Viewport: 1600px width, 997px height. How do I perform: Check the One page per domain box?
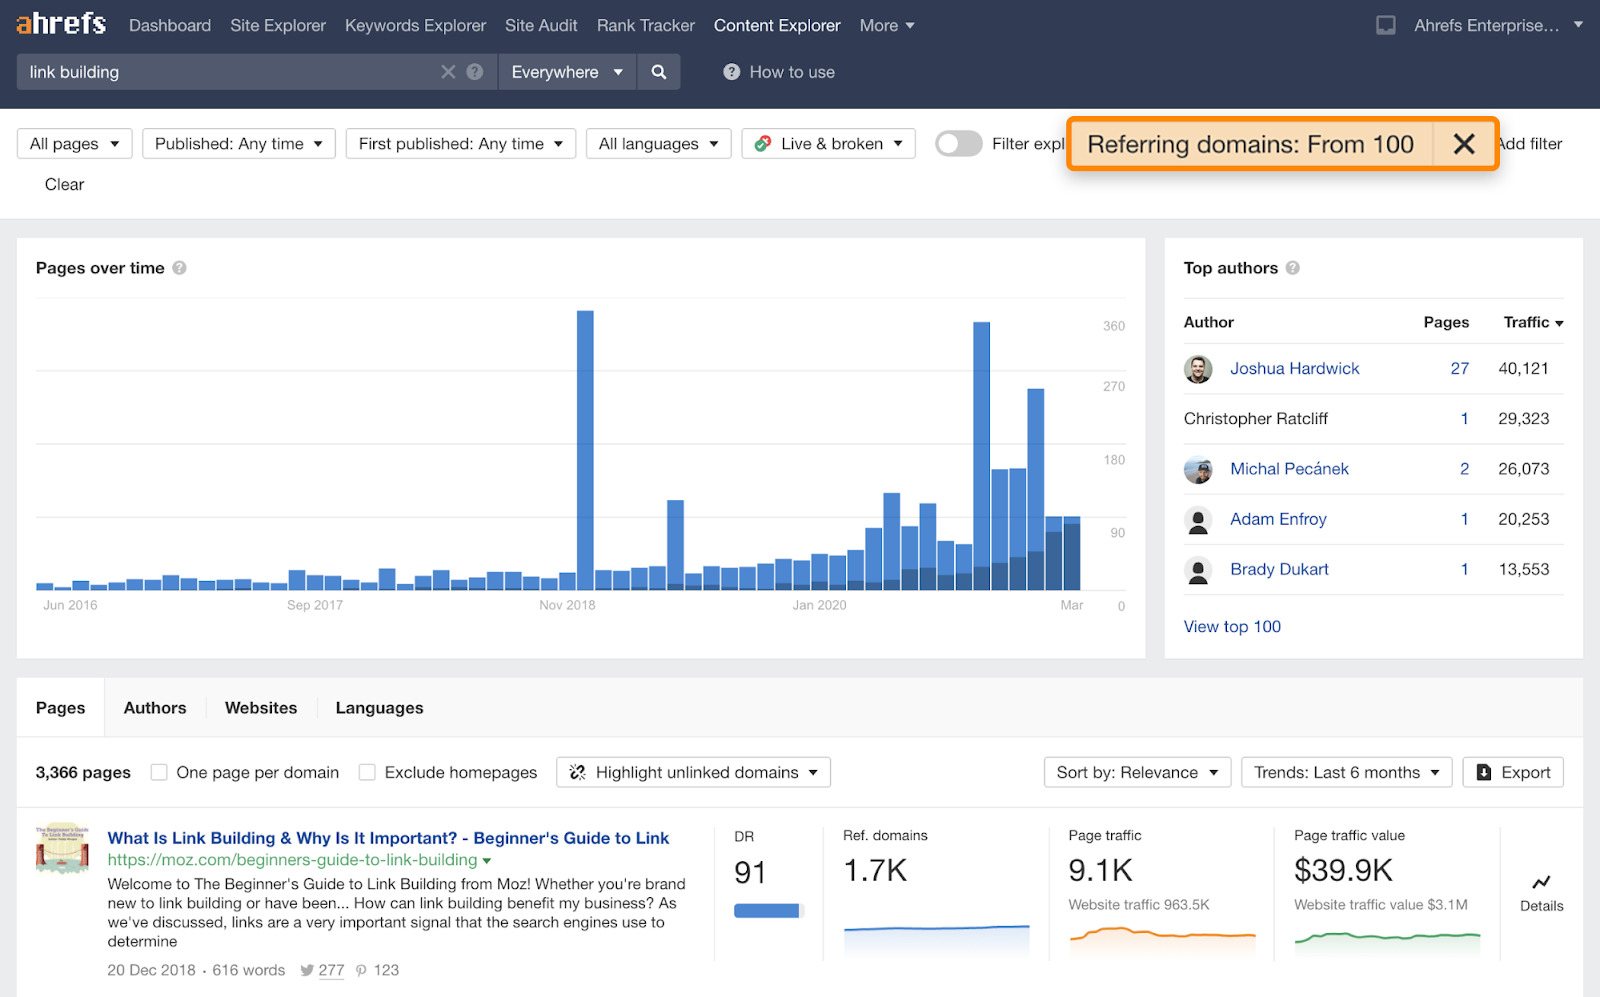159,772
